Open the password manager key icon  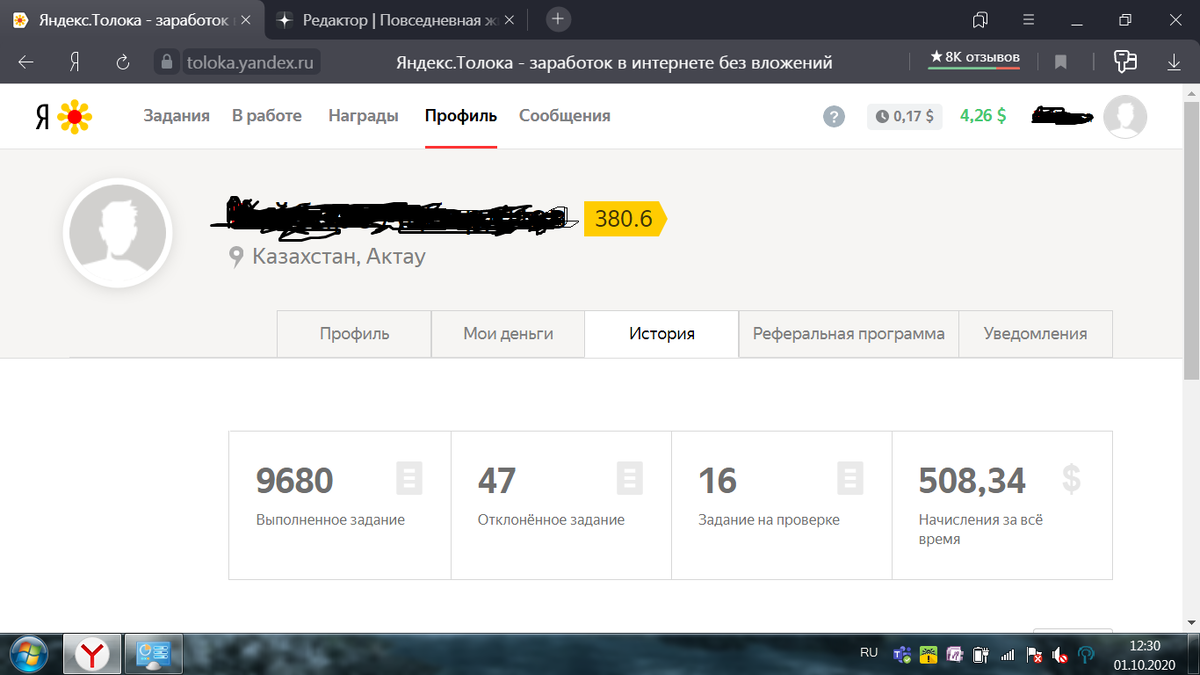pos(1126,61)
